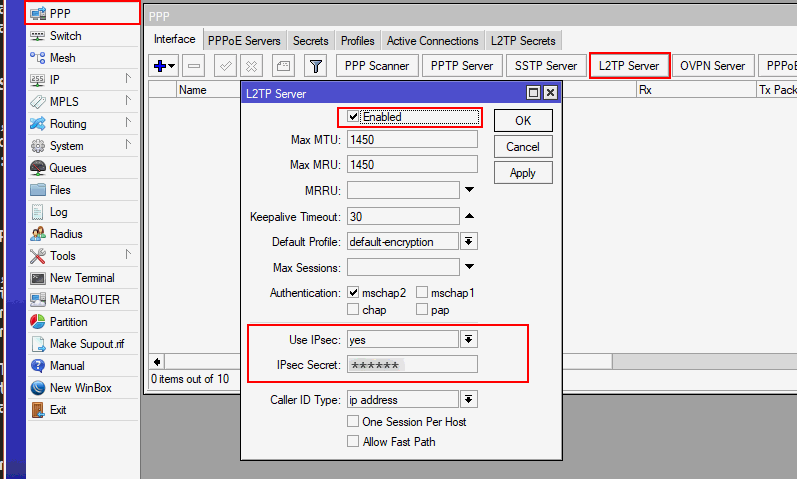Viewport: 797px width, 479px height.
Task: Expand the Caller ID Type dropdown
Action: click(468, 400)
